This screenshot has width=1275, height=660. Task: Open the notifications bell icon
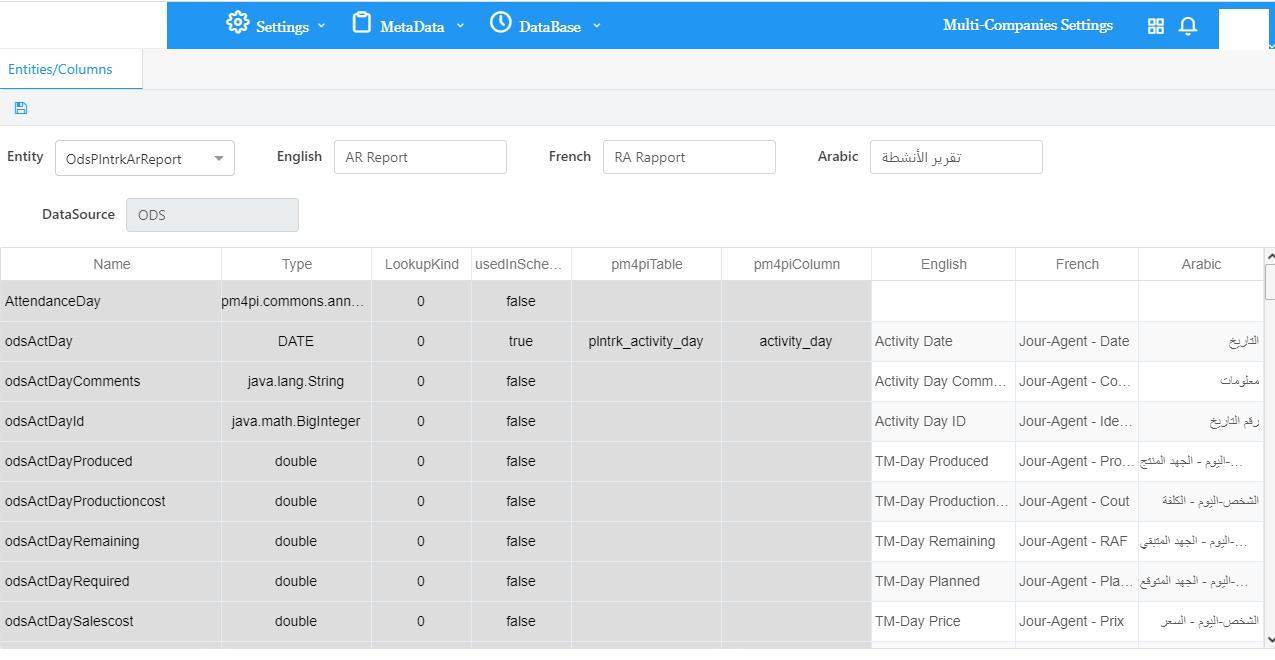pos(1188,27)
